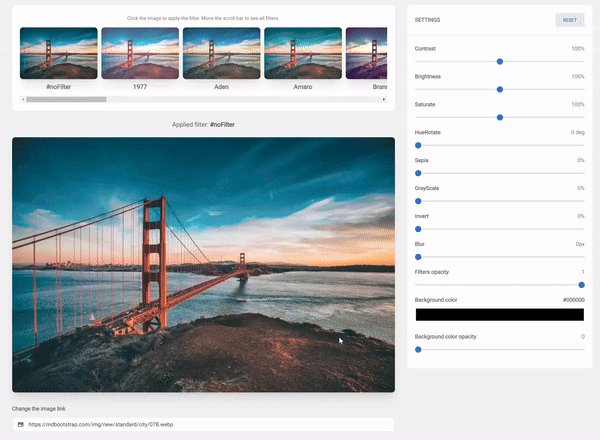Click the filter scrollbar right arrow

click(384, 99)
